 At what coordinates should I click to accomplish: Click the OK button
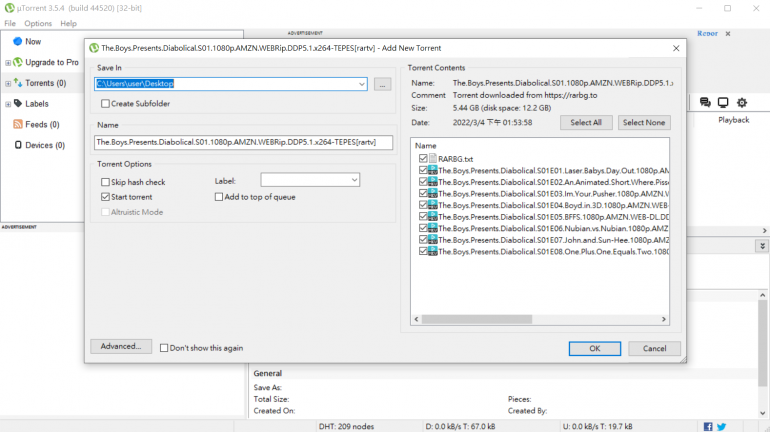[595, 349]
